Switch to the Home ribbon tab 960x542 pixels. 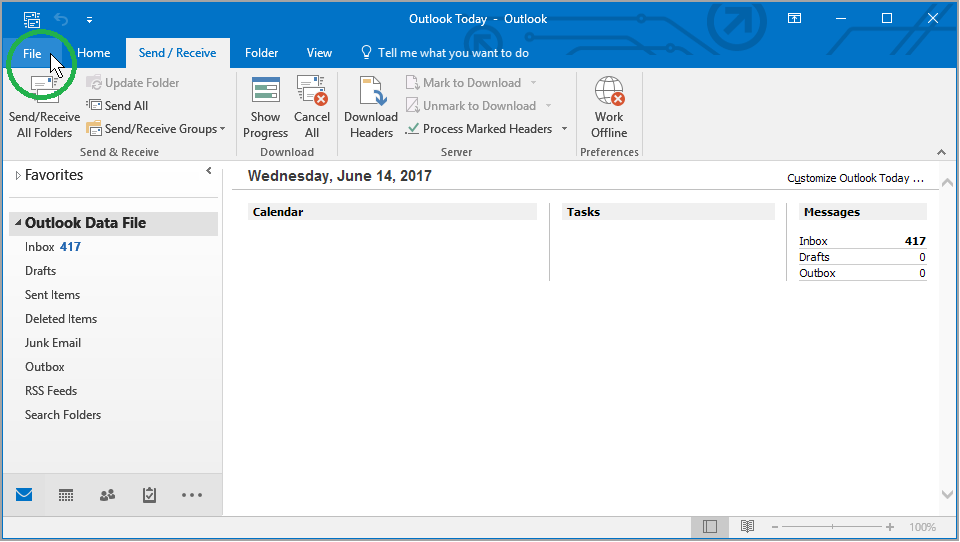point(94,53)
